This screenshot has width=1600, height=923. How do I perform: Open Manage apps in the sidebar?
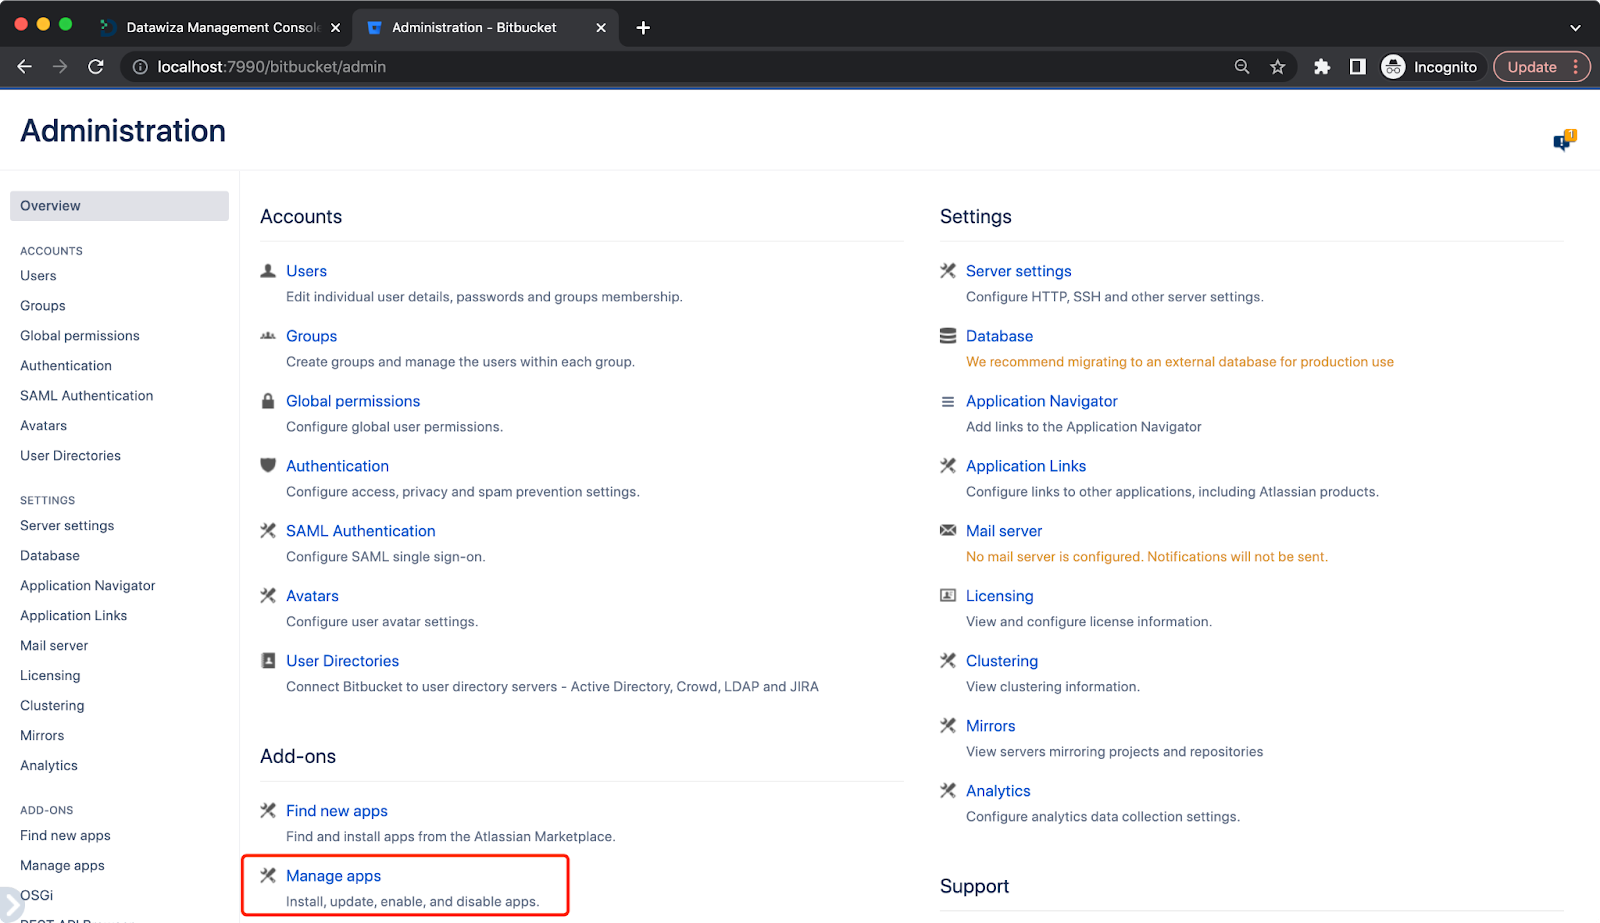click(62, 866)
